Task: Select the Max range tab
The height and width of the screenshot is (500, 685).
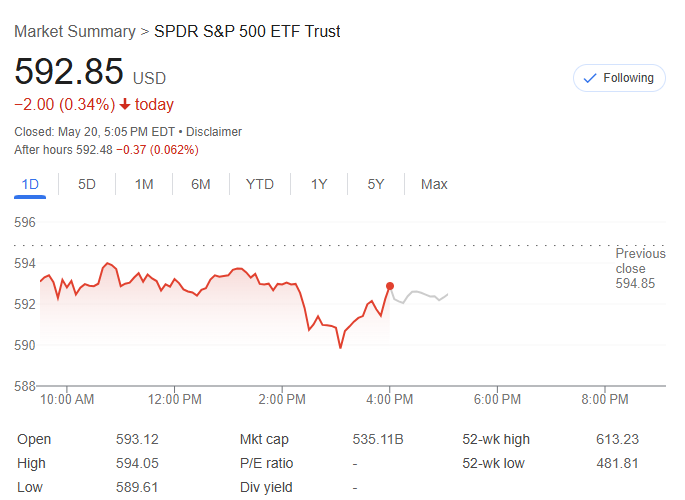Action: (434, 184)
